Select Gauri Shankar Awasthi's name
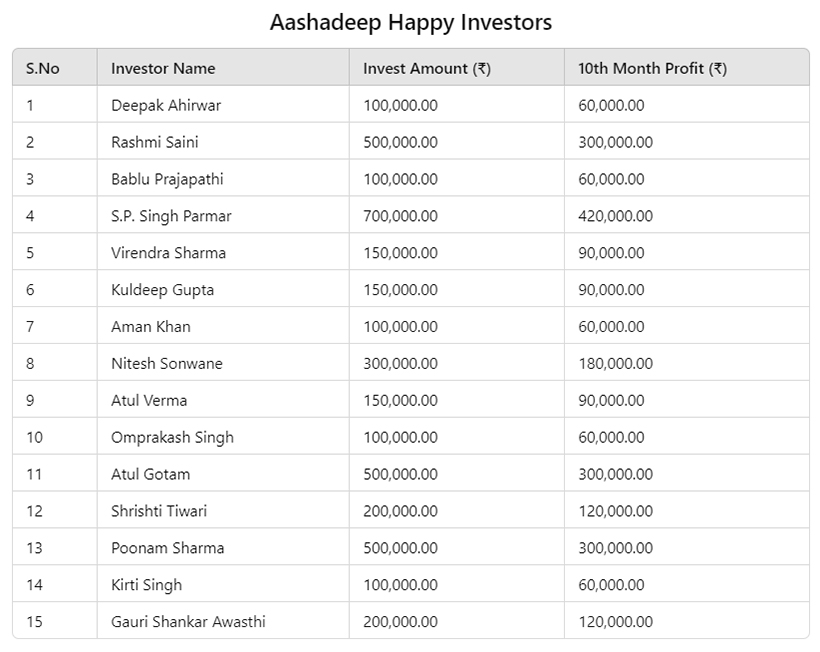820x652 pixels. (x=188, y=622)
